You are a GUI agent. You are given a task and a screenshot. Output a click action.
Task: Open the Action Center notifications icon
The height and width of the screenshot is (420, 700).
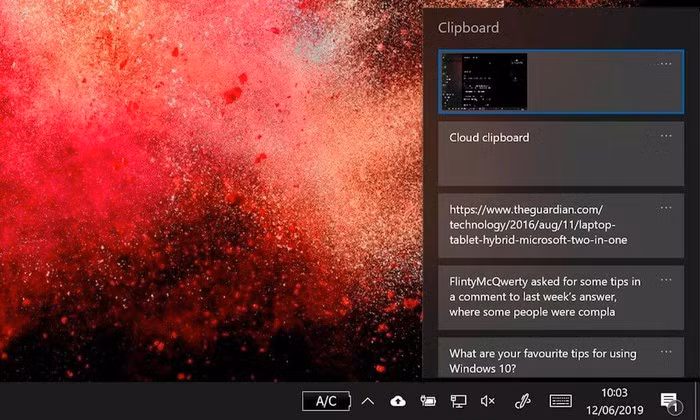(669, 401)
